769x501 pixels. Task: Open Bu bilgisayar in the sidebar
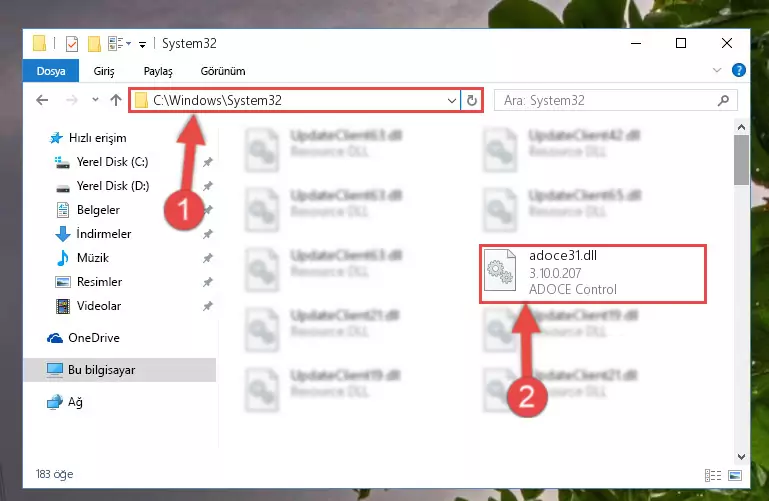point(120,370)
